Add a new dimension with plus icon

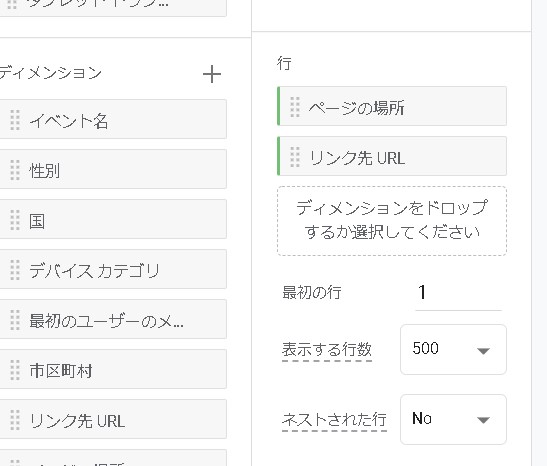click(x=212, y=74)
